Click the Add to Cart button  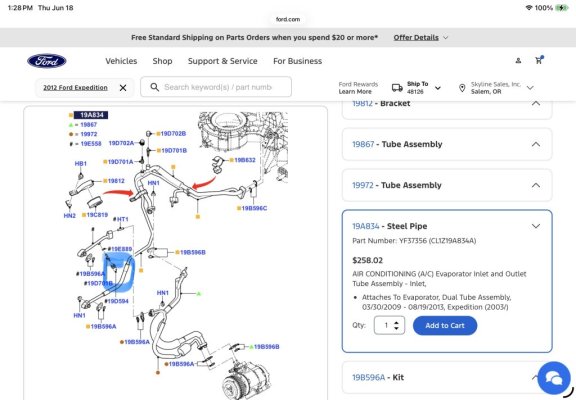point(445,325)
